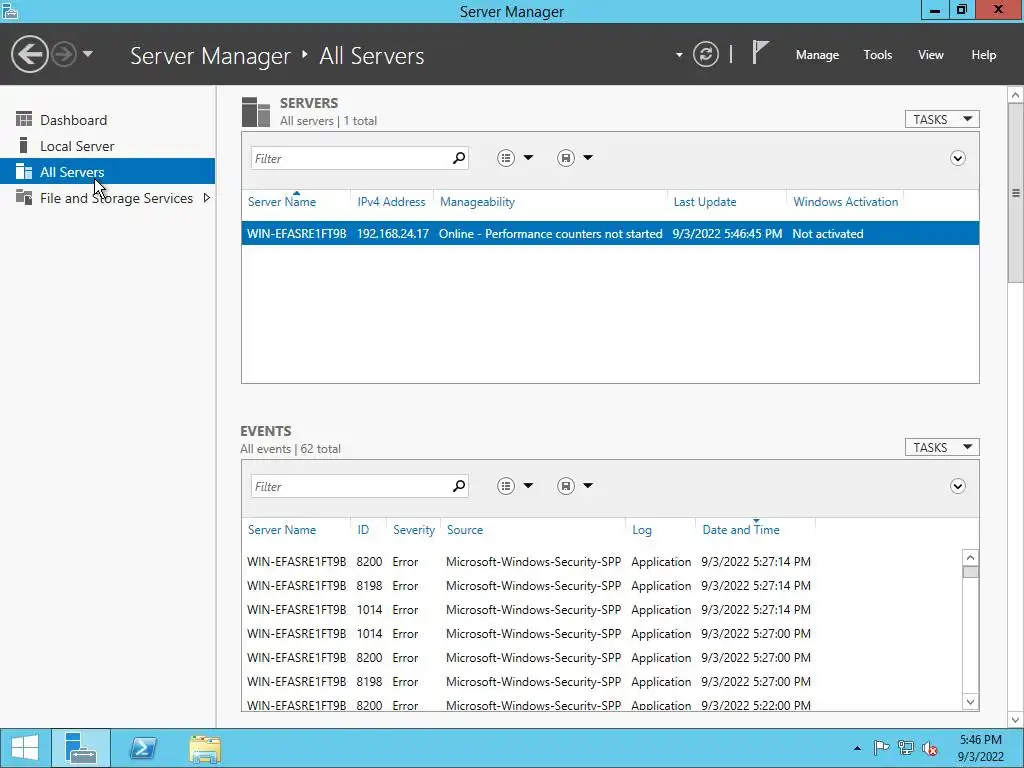Open the notifications flag
Image resolution: width=1024 pixels, height=768 pixels.
point(760,52)
